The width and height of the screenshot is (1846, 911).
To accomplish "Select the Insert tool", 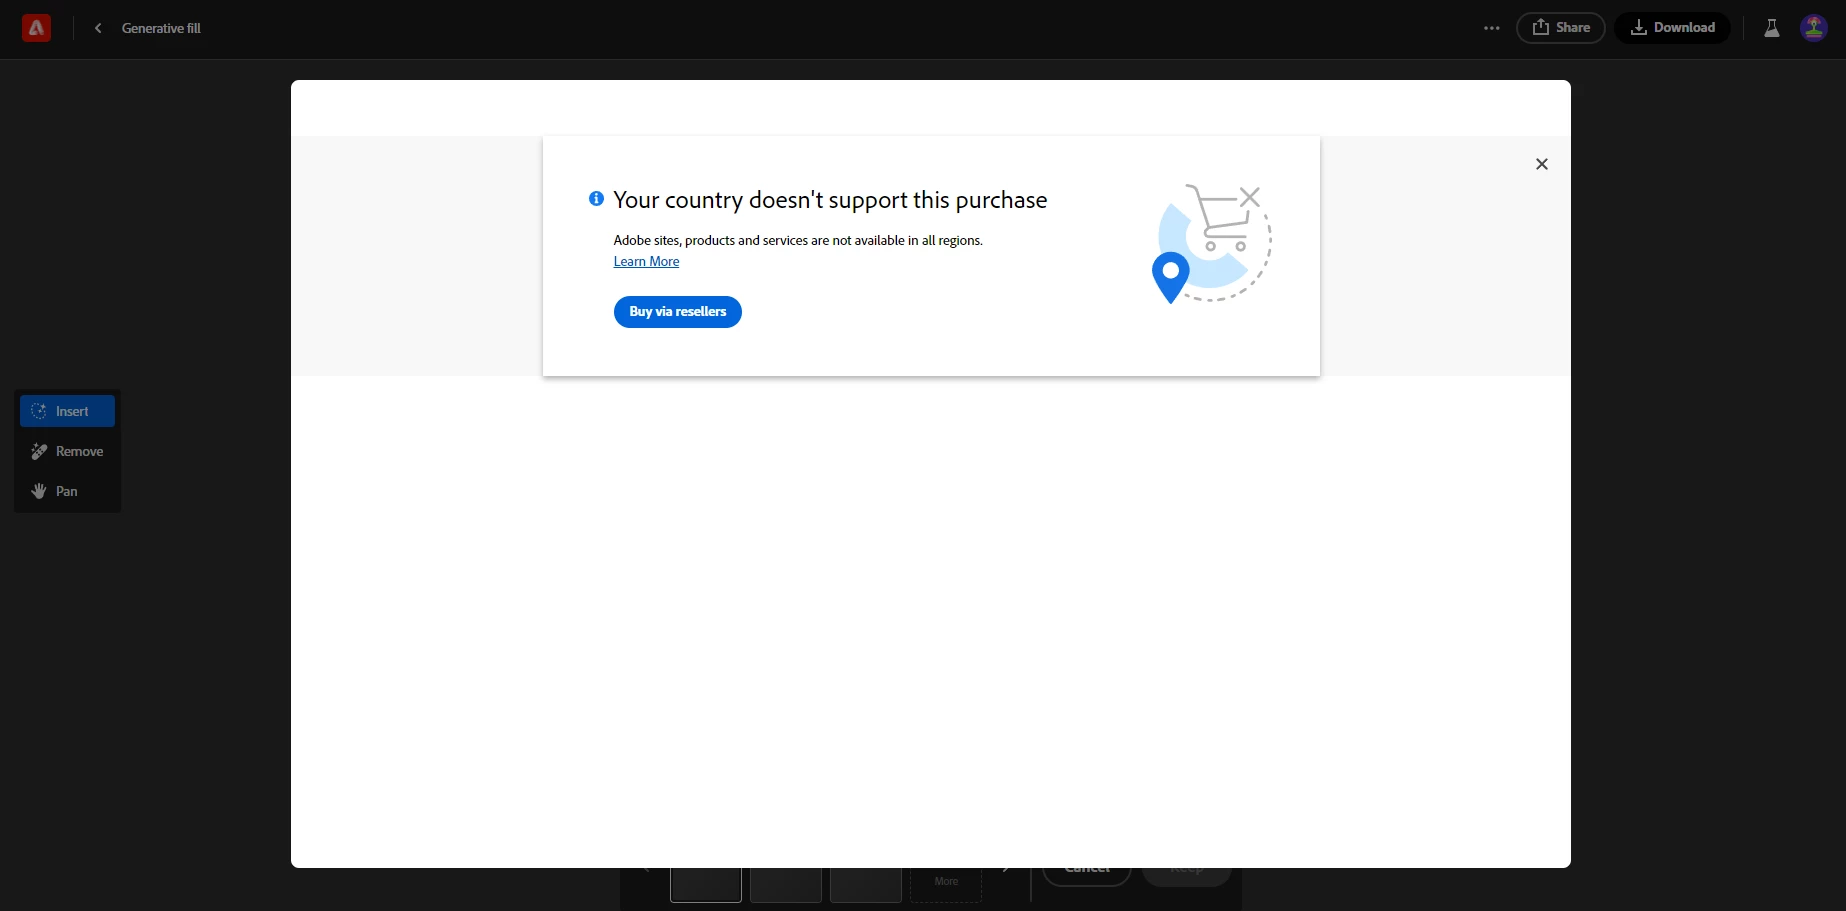I will [67, 411].
